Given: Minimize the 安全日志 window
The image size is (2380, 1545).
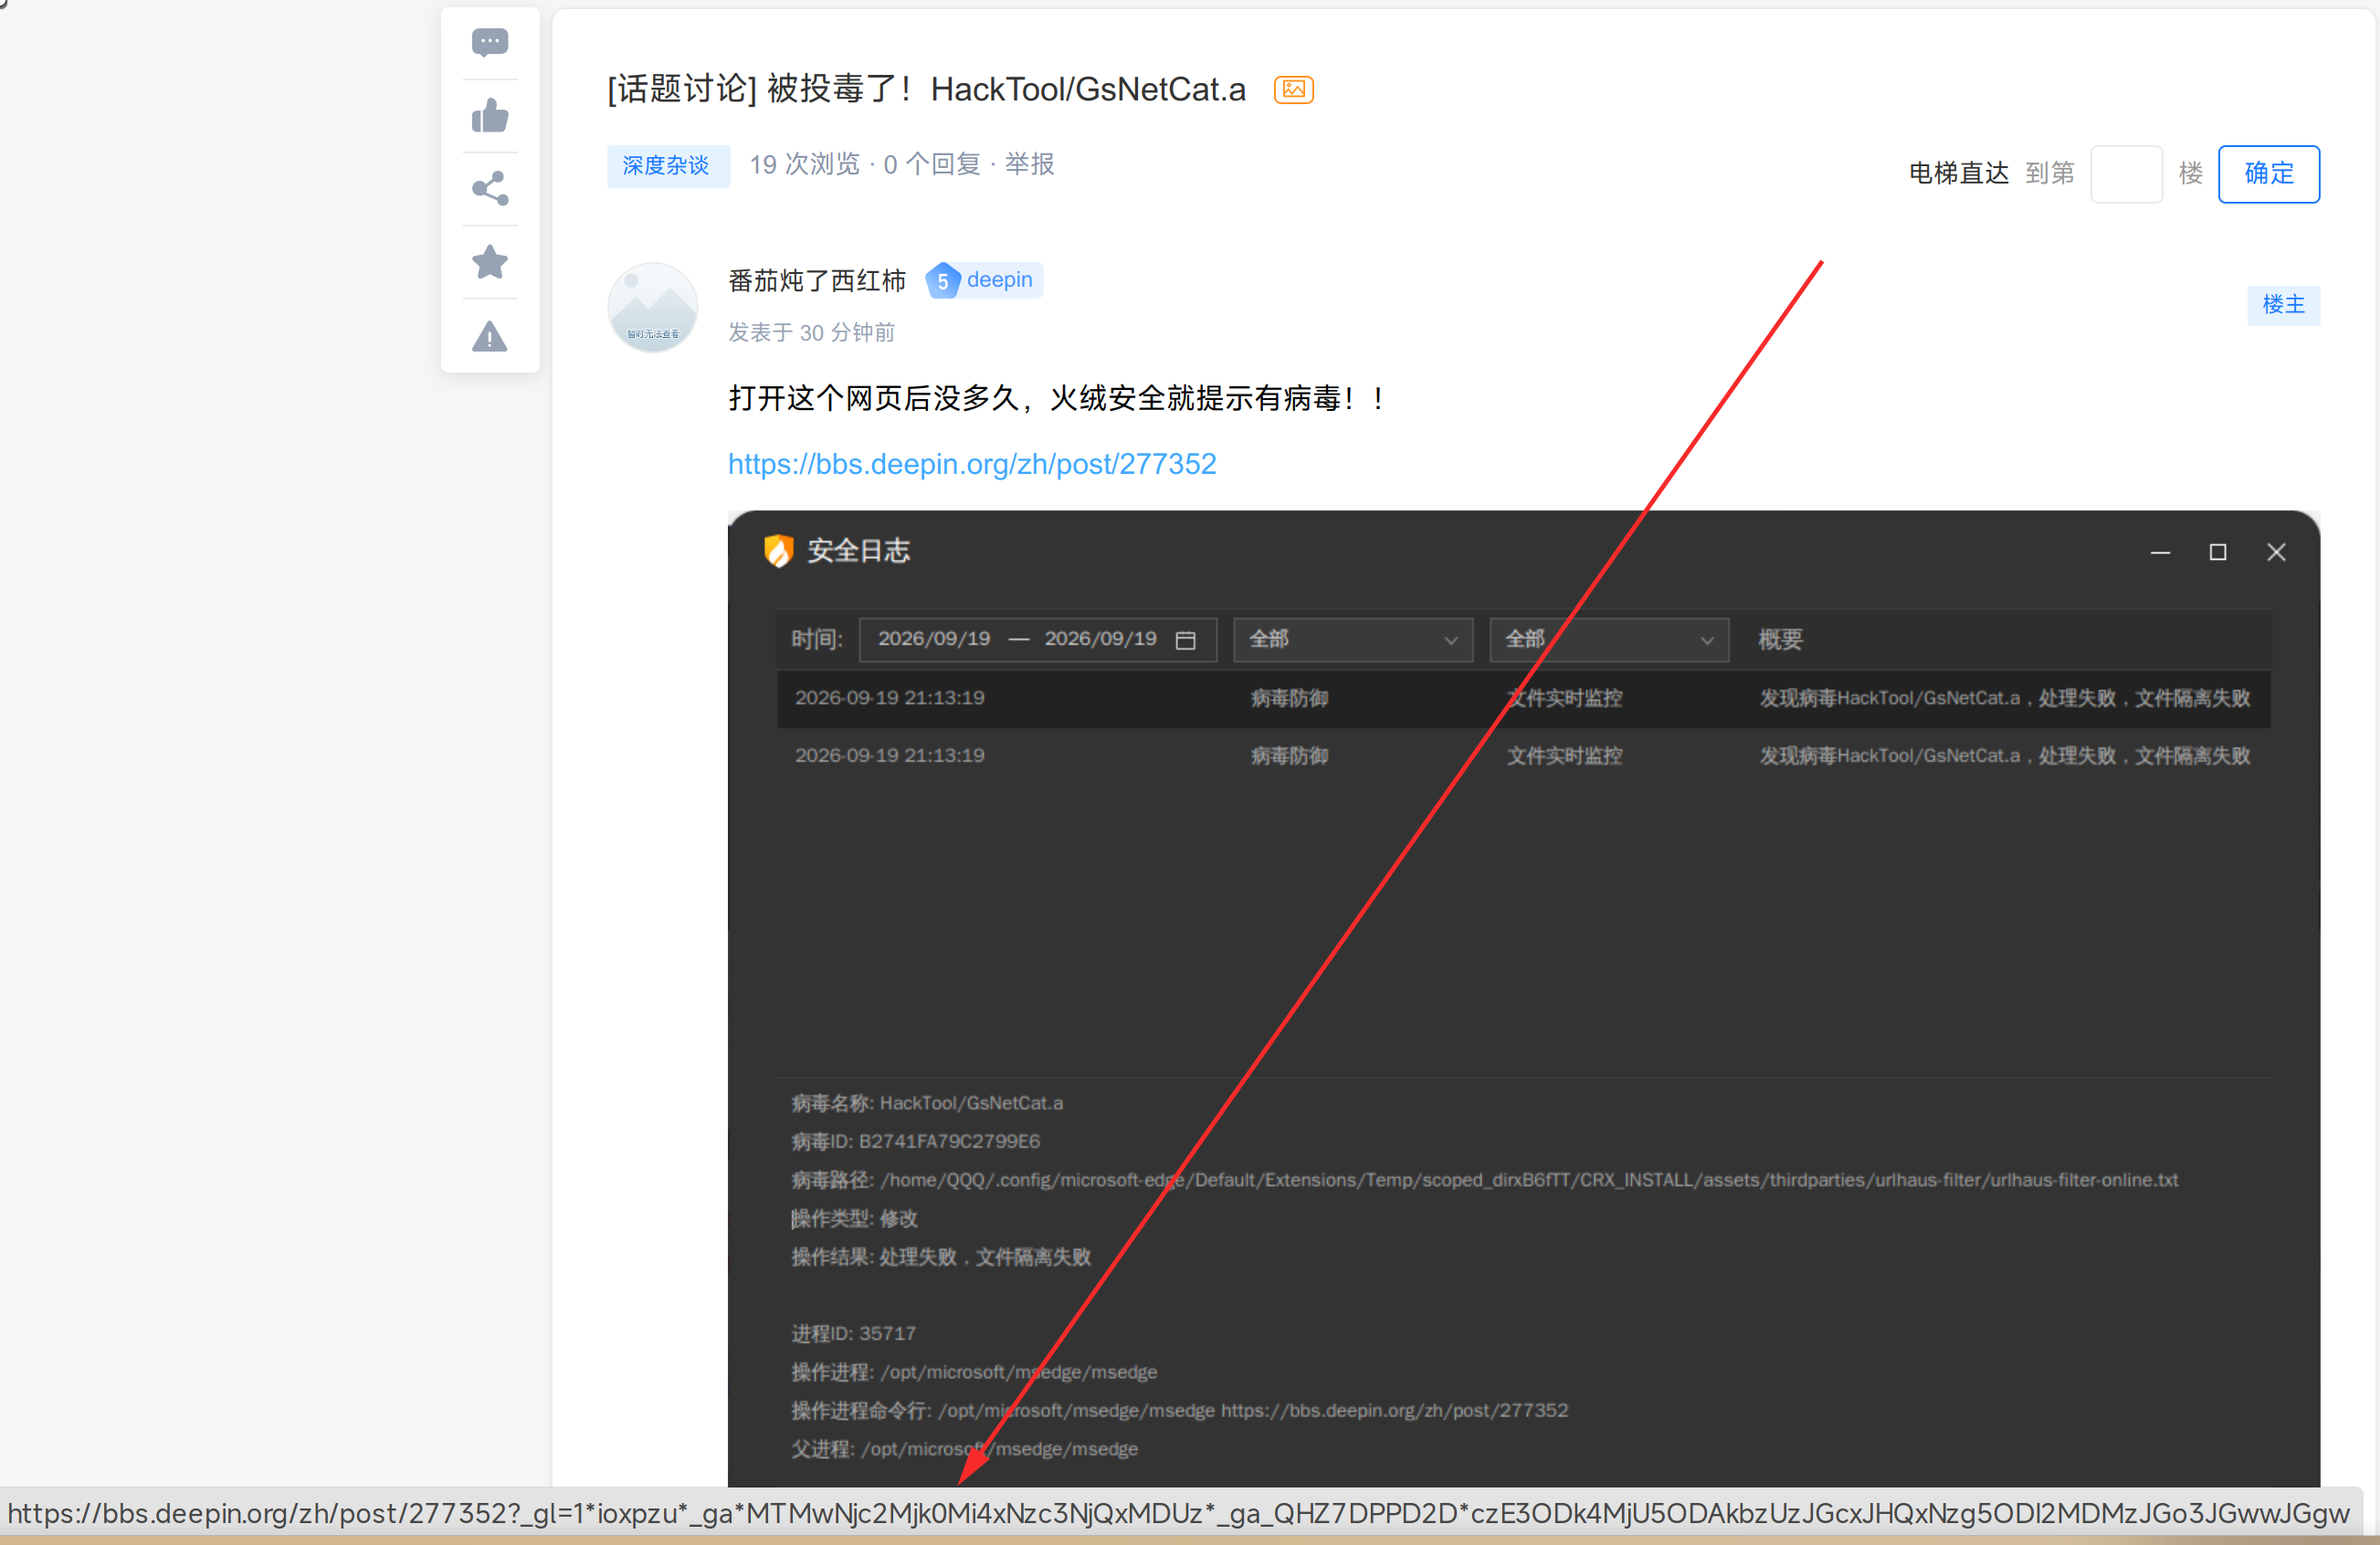Looking at the screenshot, I should point(2160,553).
